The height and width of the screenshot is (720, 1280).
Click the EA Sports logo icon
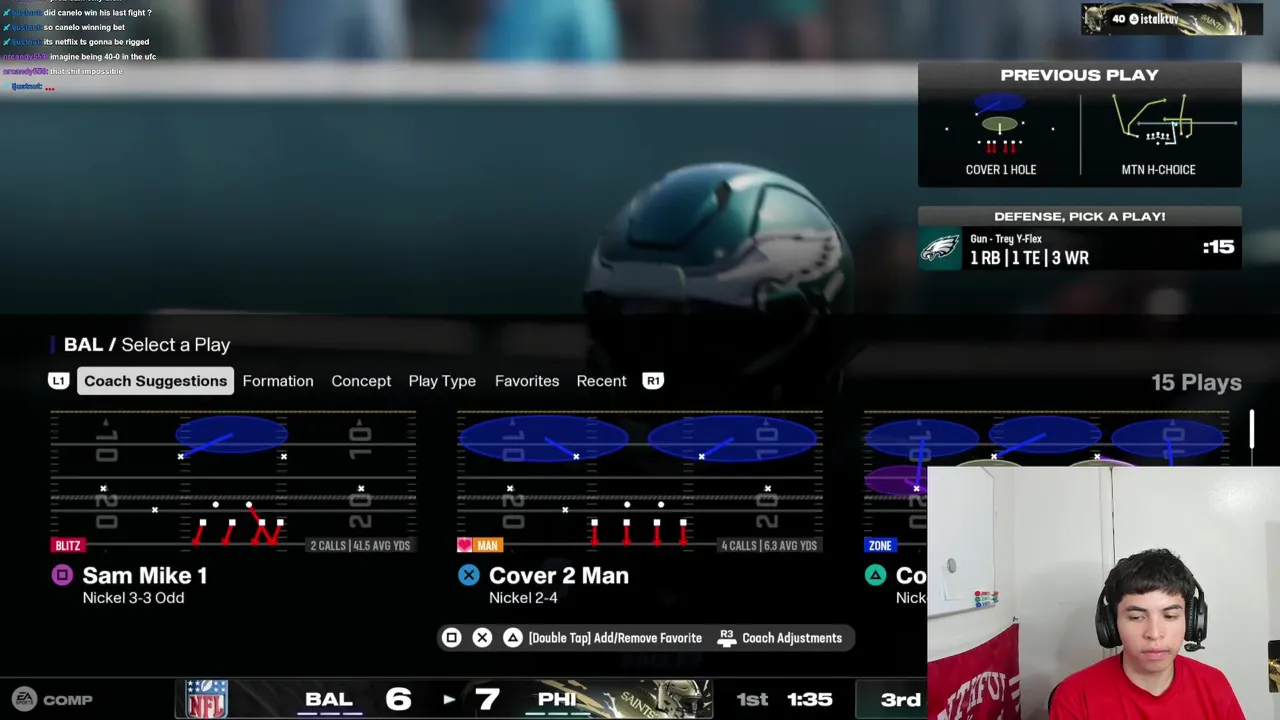click(x=24, y=699)
